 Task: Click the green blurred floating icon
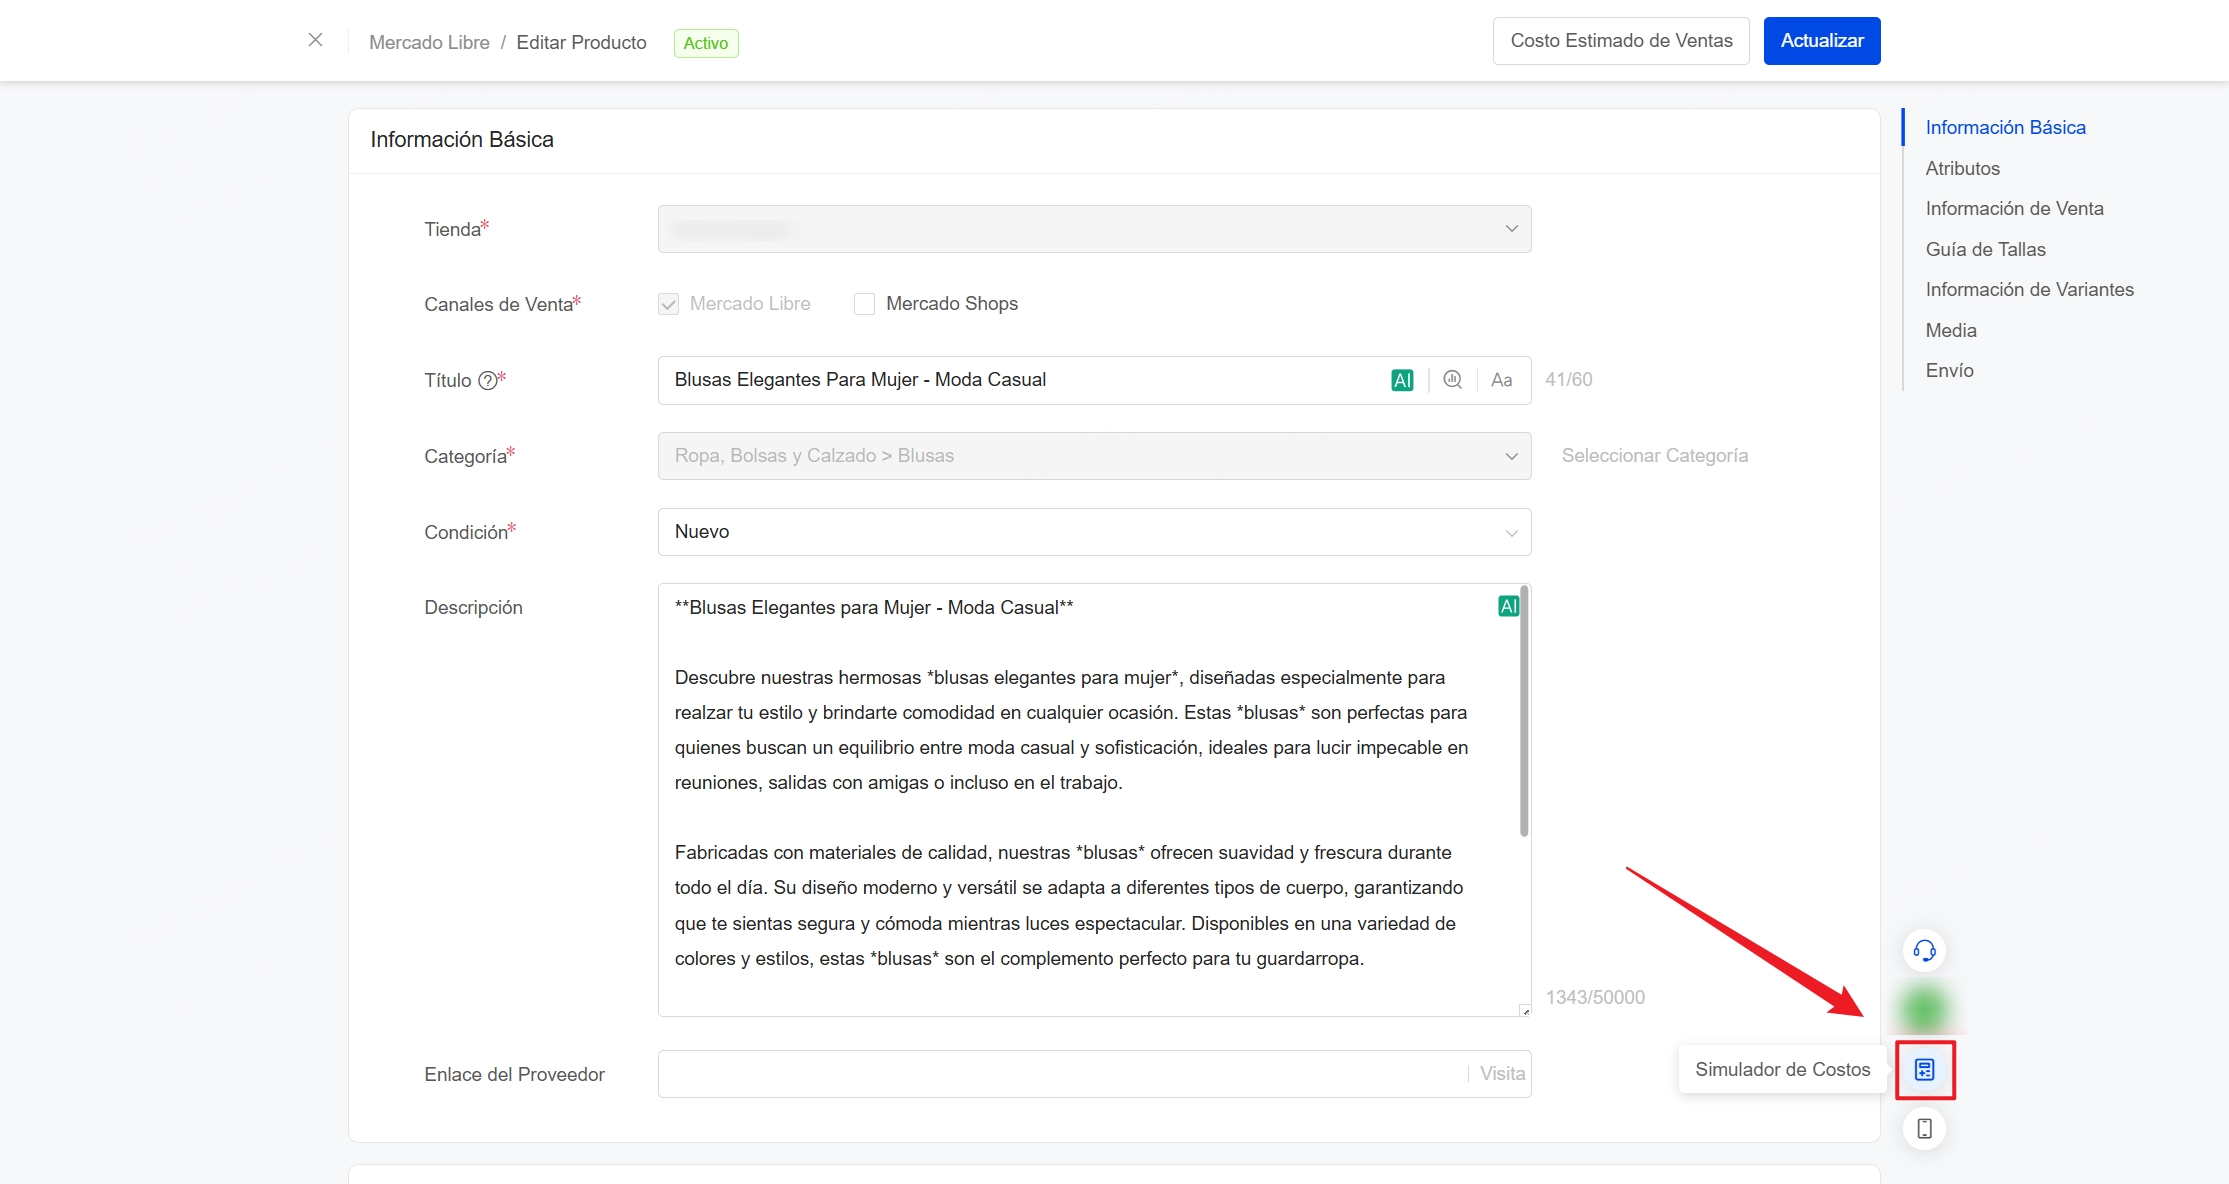point(1924,1009)
